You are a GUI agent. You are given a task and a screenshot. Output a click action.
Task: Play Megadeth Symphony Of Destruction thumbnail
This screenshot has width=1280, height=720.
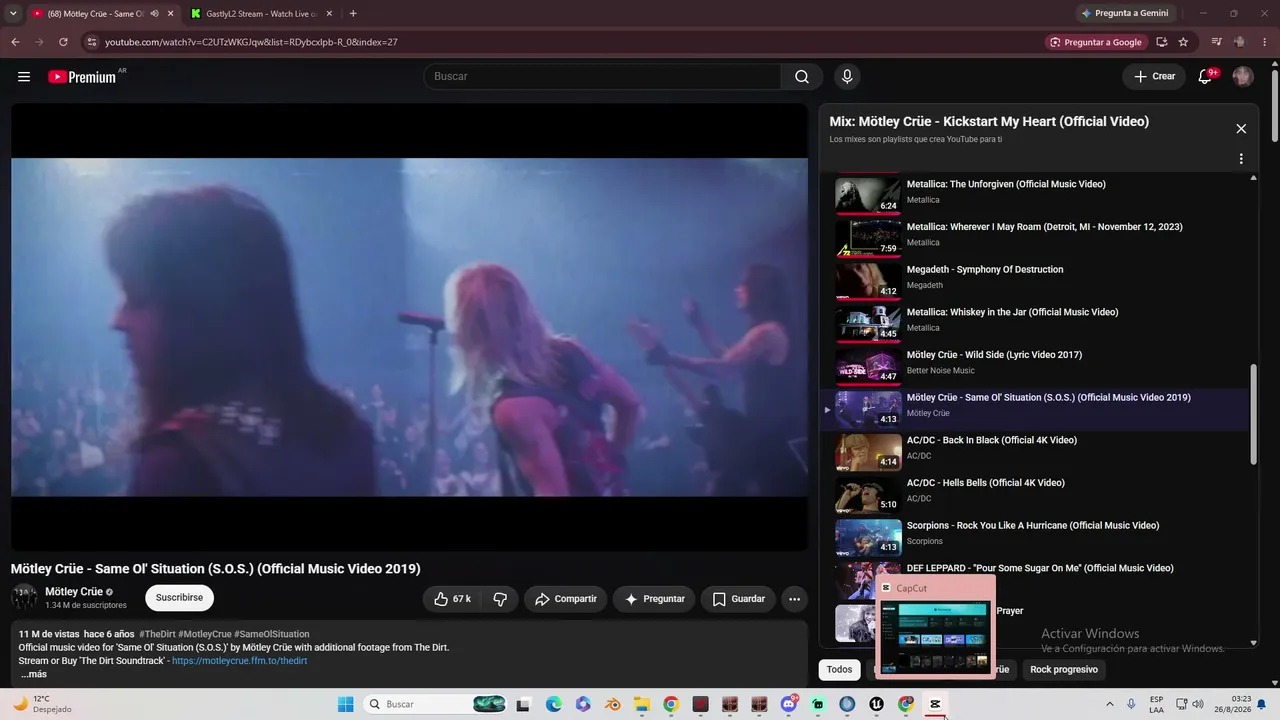pyautogui.click(x=868, y=281)
